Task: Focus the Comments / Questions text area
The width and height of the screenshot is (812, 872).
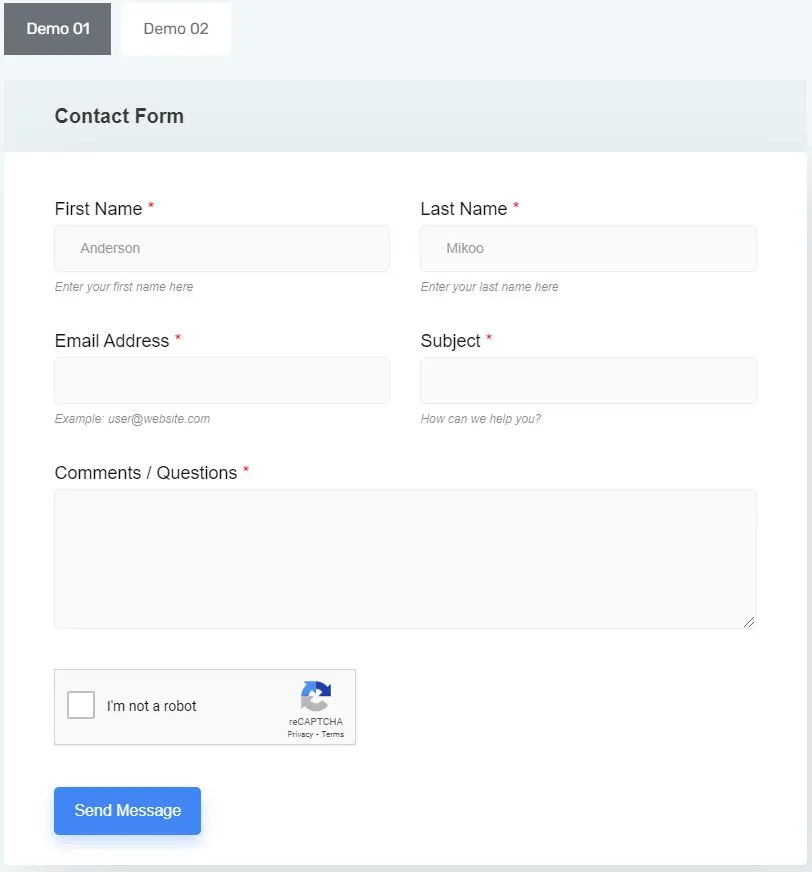Action: (405, 558)
